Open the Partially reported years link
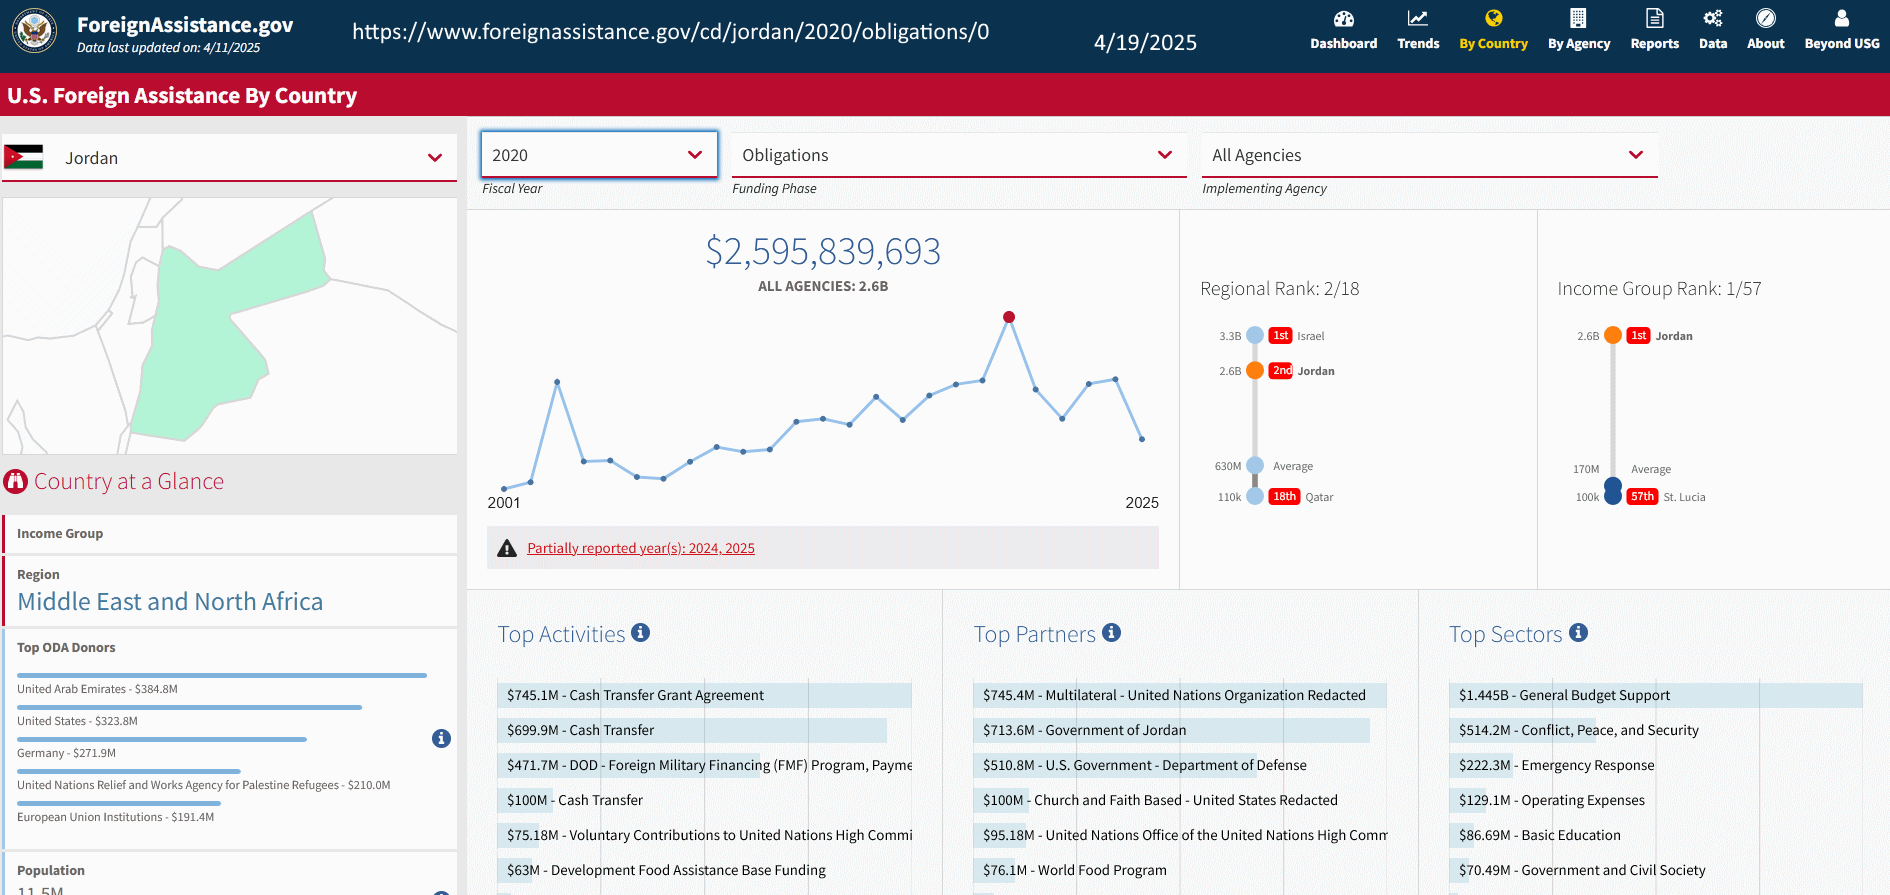Screen dimensions: 1890x895 click(641, 548)
